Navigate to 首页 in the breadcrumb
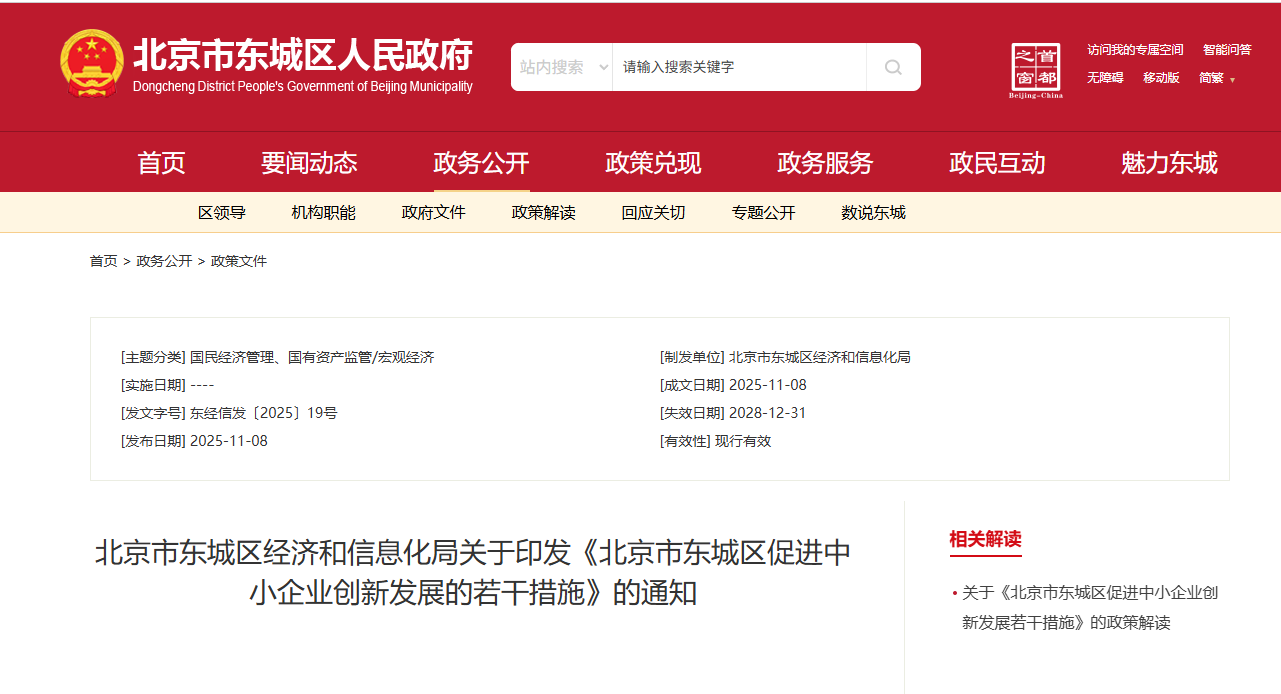The width and height of the screenshot is (1281, 694). pos(102,261)
